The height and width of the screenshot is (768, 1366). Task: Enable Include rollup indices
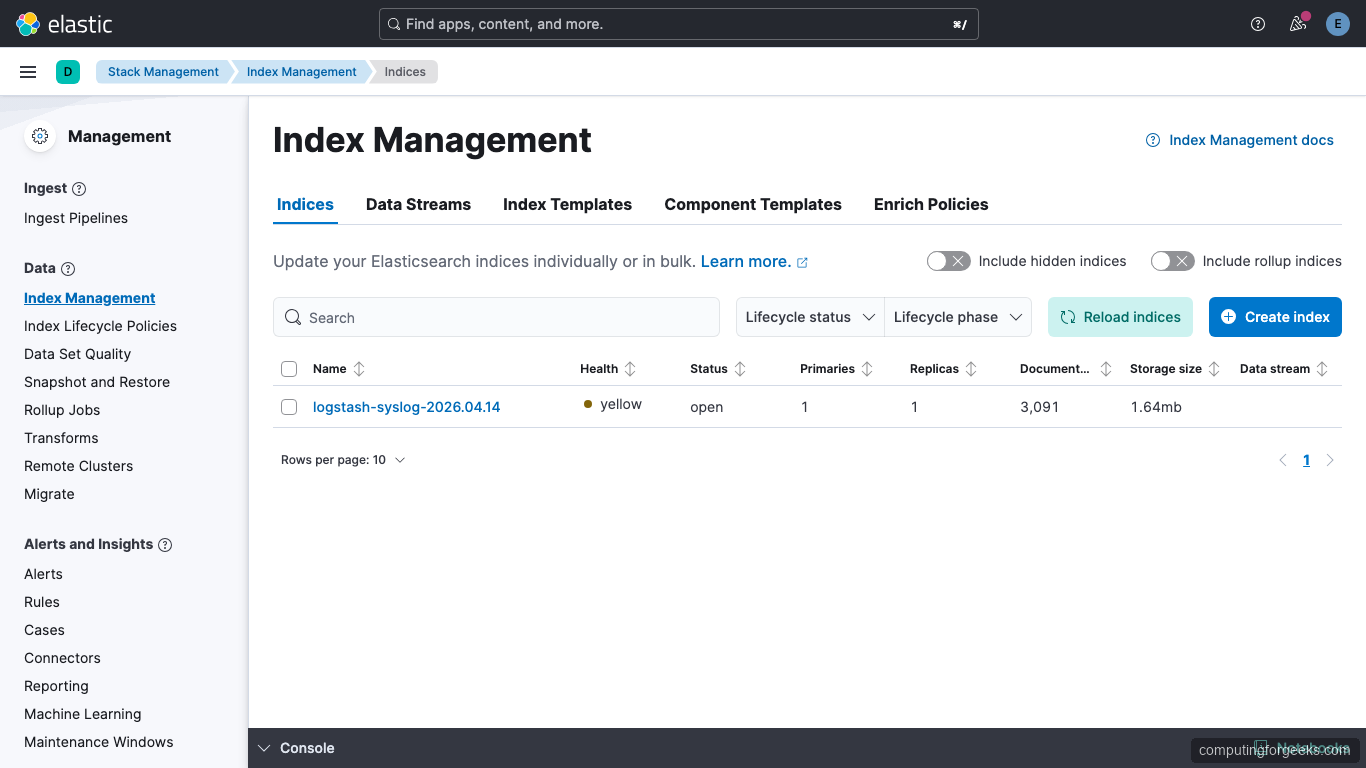click(x=1172, y=260)
